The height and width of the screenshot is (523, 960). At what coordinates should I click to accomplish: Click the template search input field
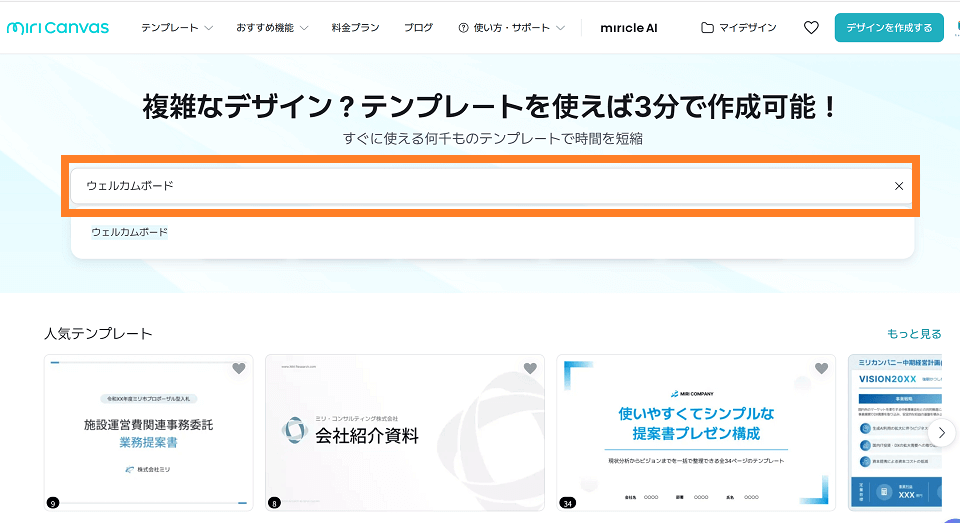pyautogui.click(x=480, y=186)
